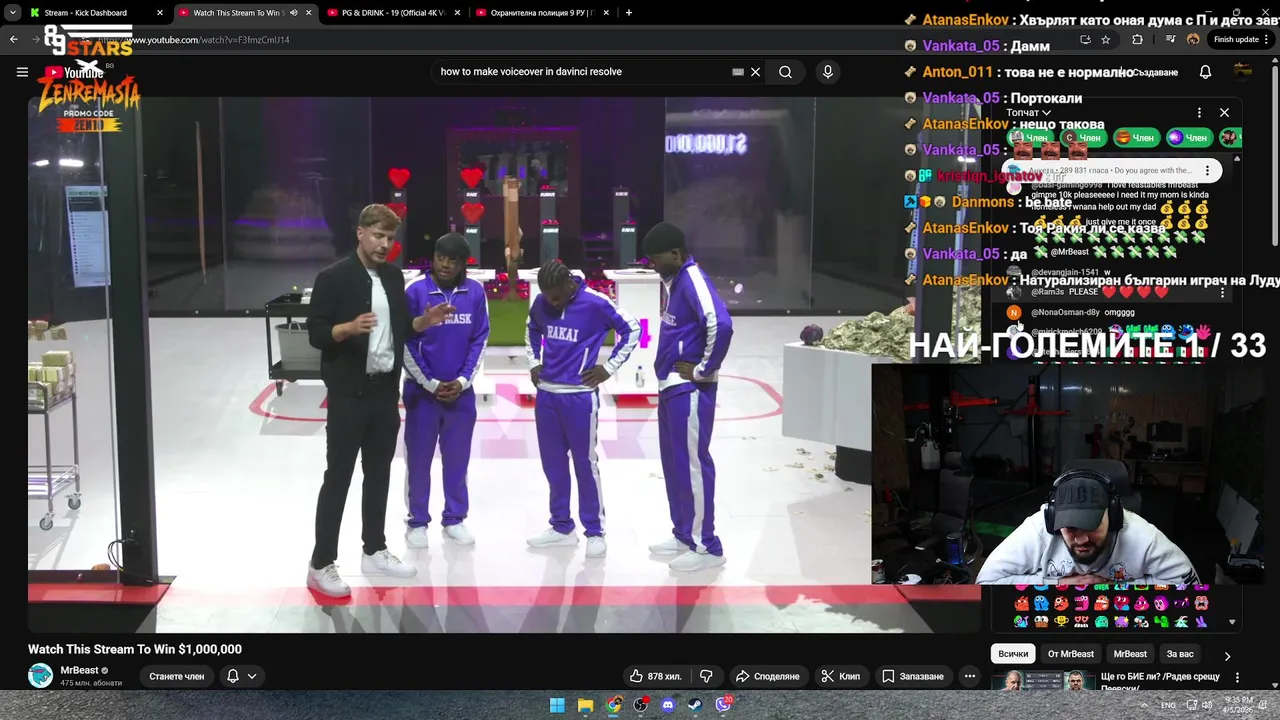Screen dimensions: 1280x720
Task: Open notification bell dropdown beside Станете член
Action: pyautogui.click(x=242, y=676)
